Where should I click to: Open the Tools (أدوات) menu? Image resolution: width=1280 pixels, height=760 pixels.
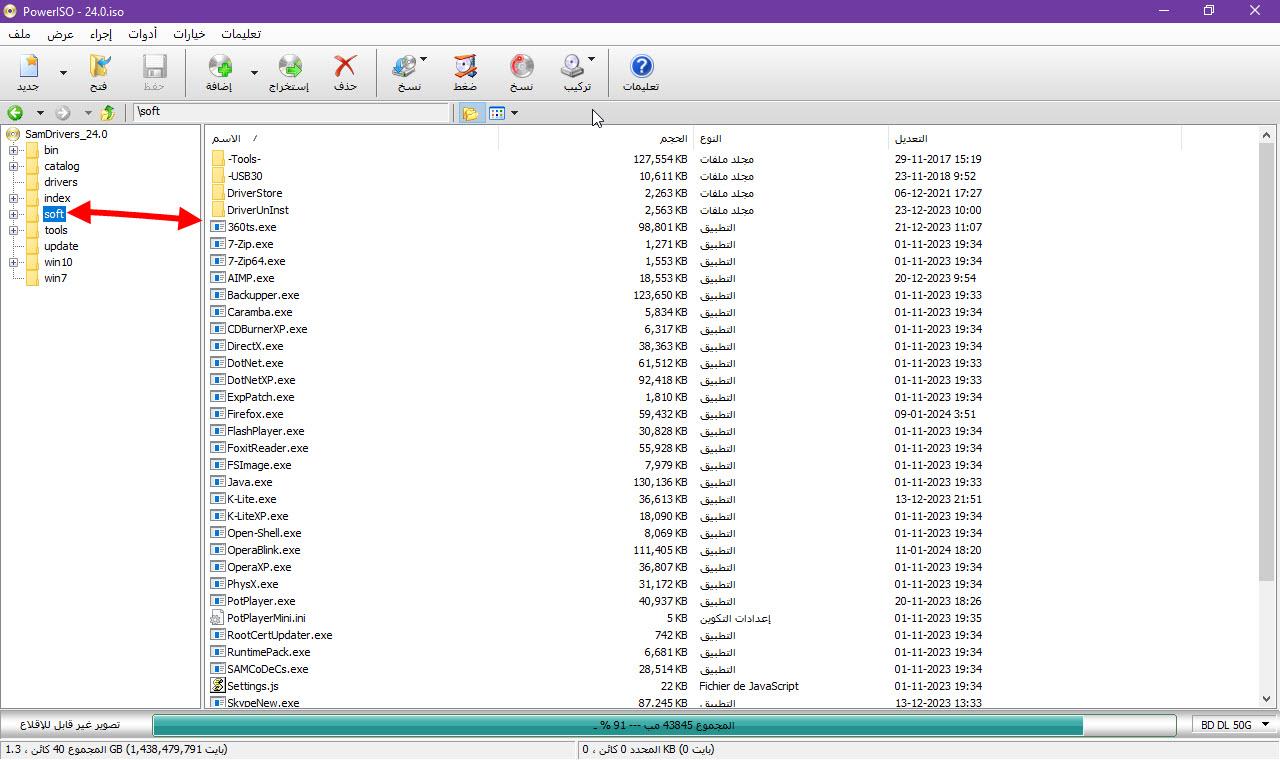(x=143, y=34)
